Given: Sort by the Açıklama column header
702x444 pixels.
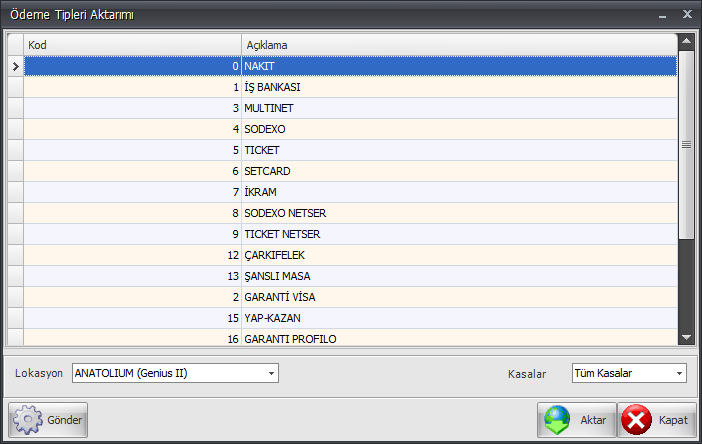Looking at the screenshot, I should coord(459,45).
